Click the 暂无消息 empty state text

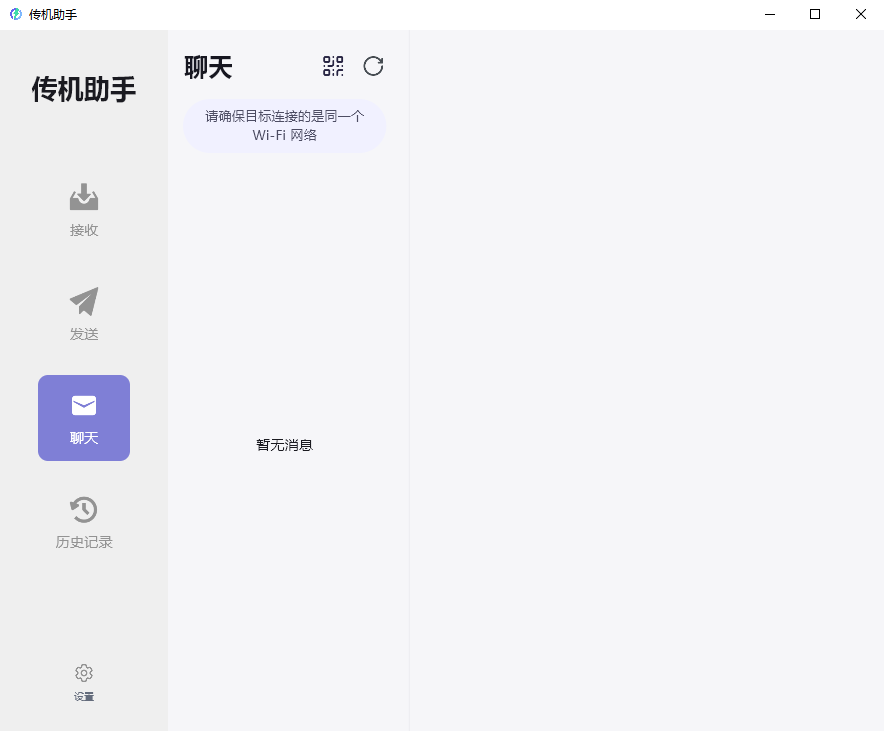pos(284,445)
